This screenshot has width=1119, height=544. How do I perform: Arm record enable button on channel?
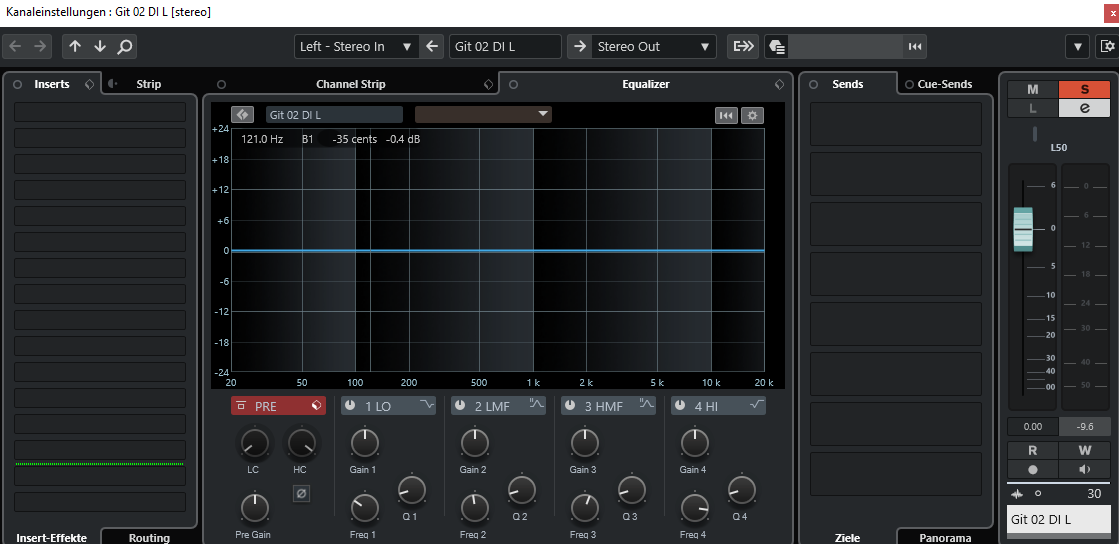point(1033,468)
